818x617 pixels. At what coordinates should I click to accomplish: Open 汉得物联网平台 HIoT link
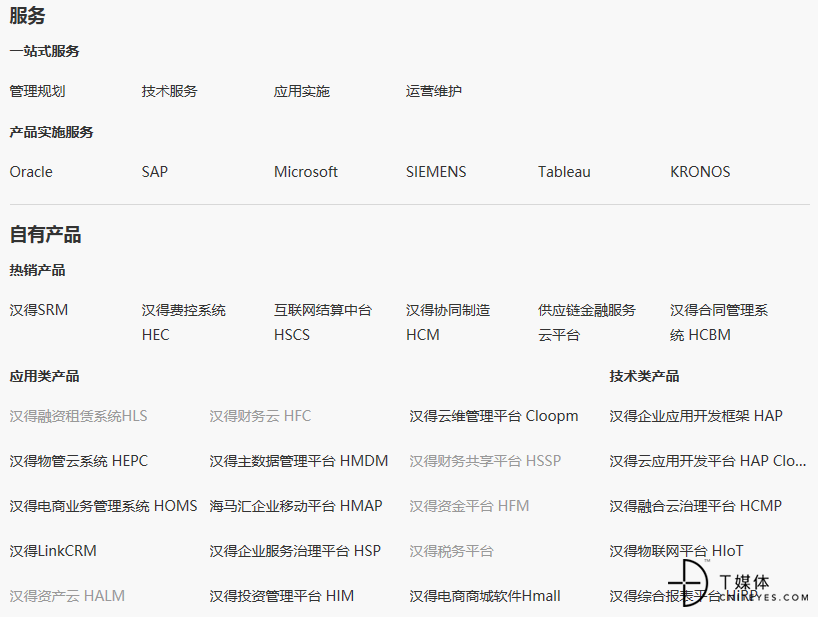click(676, 551)
